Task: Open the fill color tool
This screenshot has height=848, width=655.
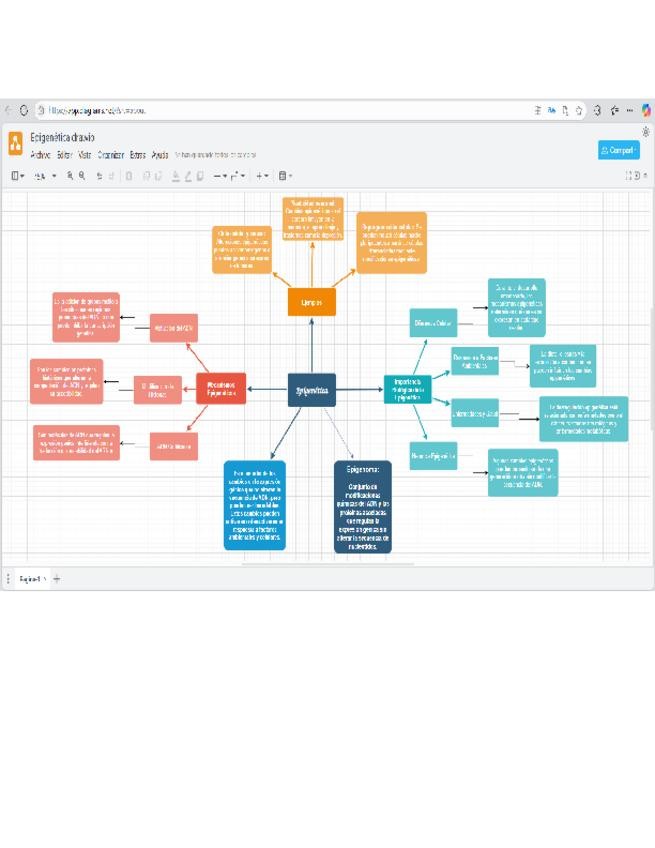Action: (x=176, y=176)
